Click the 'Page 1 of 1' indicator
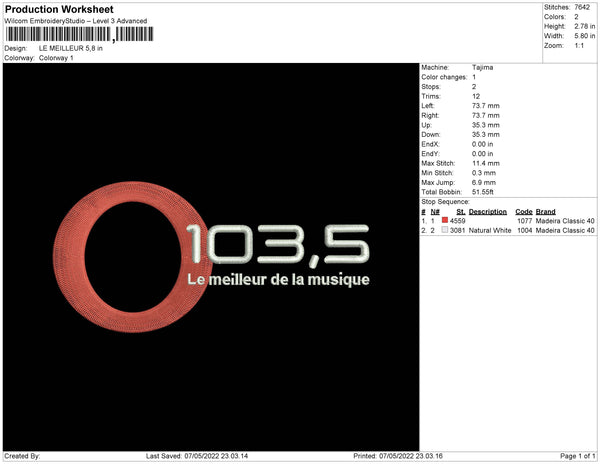Image resolution: width=600 pixels, height=464 pixels. (x=578, y=456)
